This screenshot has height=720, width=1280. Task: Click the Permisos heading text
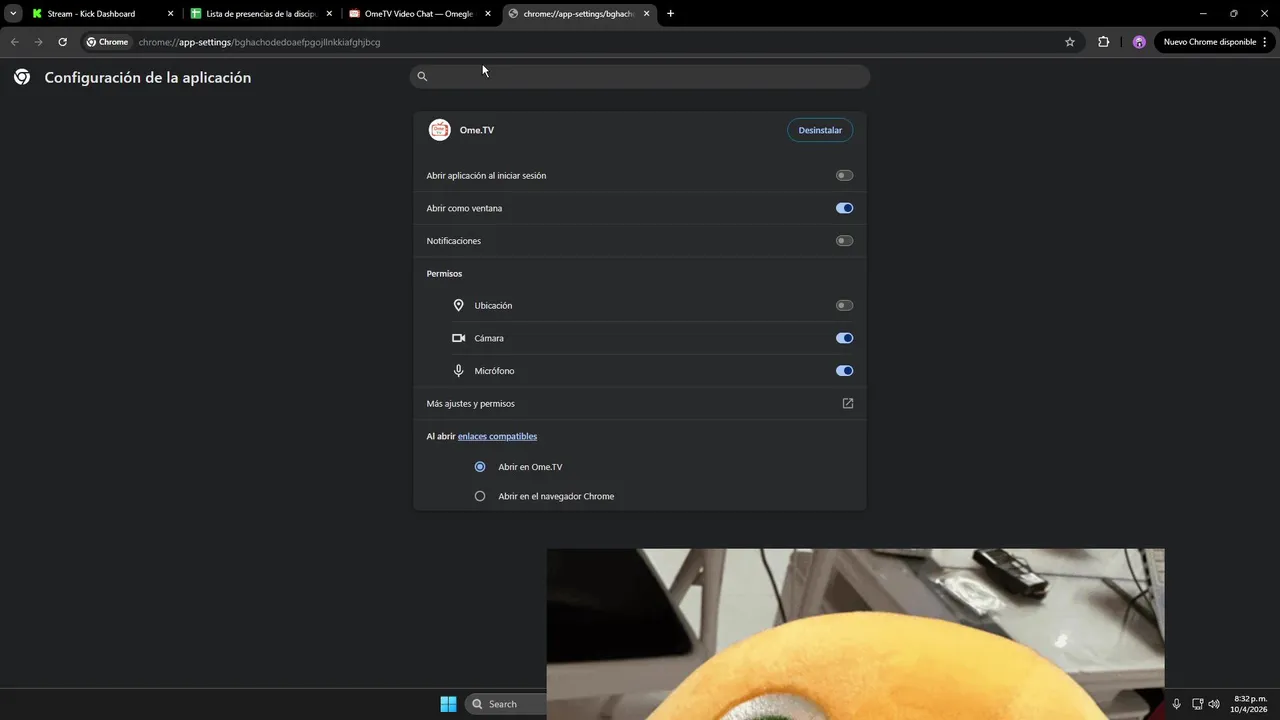coord(444,273)
